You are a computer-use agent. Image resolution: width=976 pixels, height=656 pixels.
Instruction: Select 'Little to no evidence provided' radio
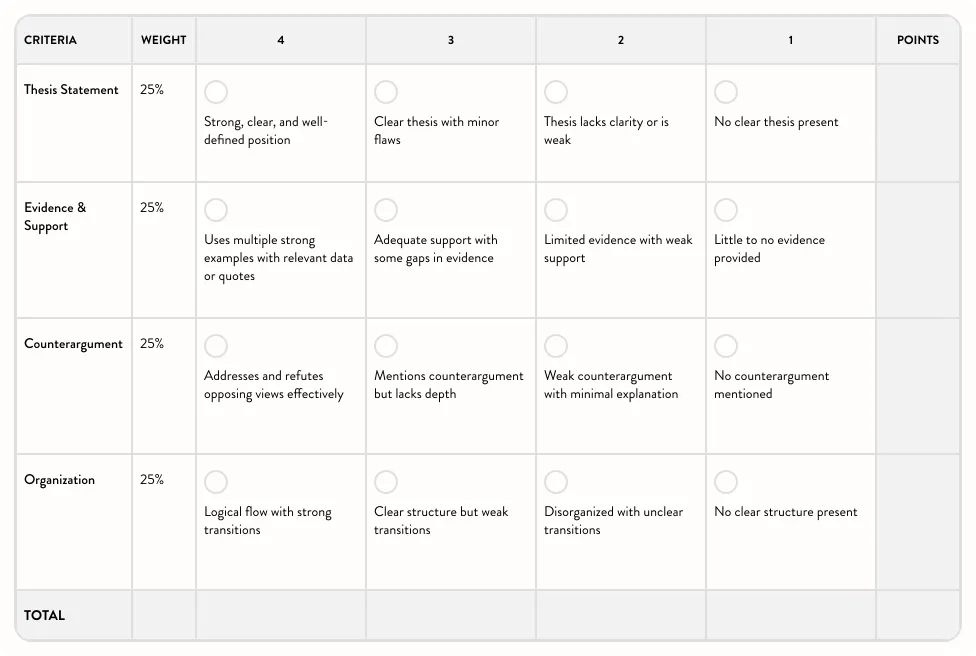(726, 210)
